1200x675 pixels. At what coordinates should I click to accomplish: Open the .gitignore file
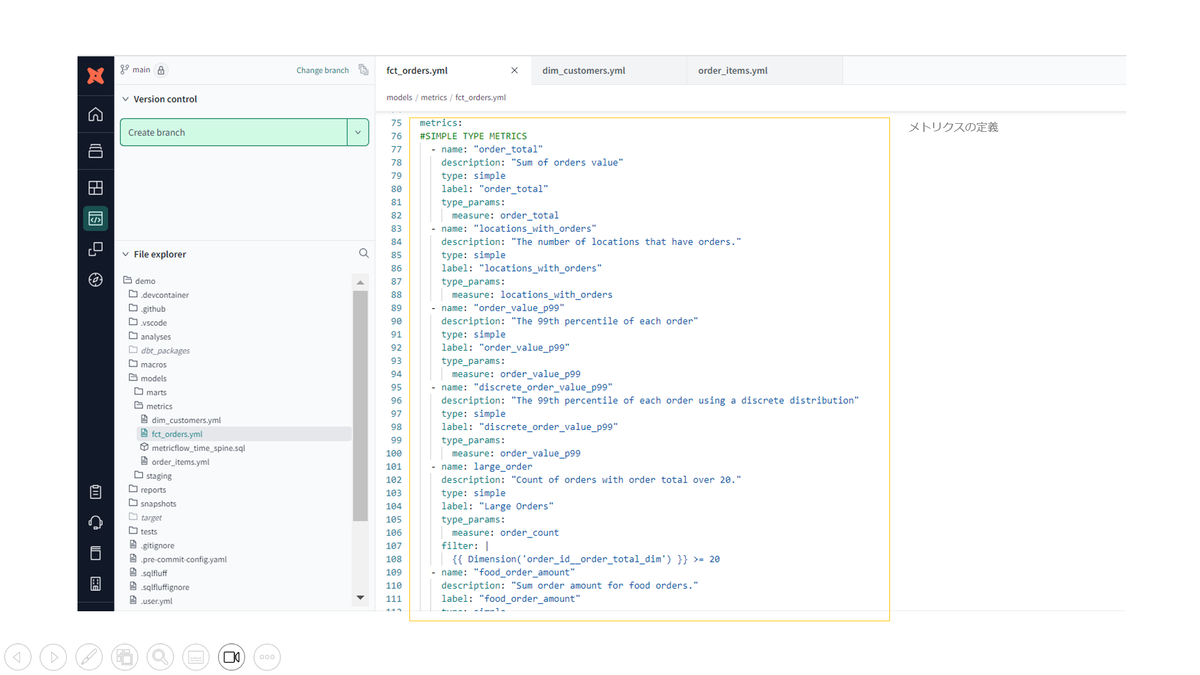click(x=151, y=546)
